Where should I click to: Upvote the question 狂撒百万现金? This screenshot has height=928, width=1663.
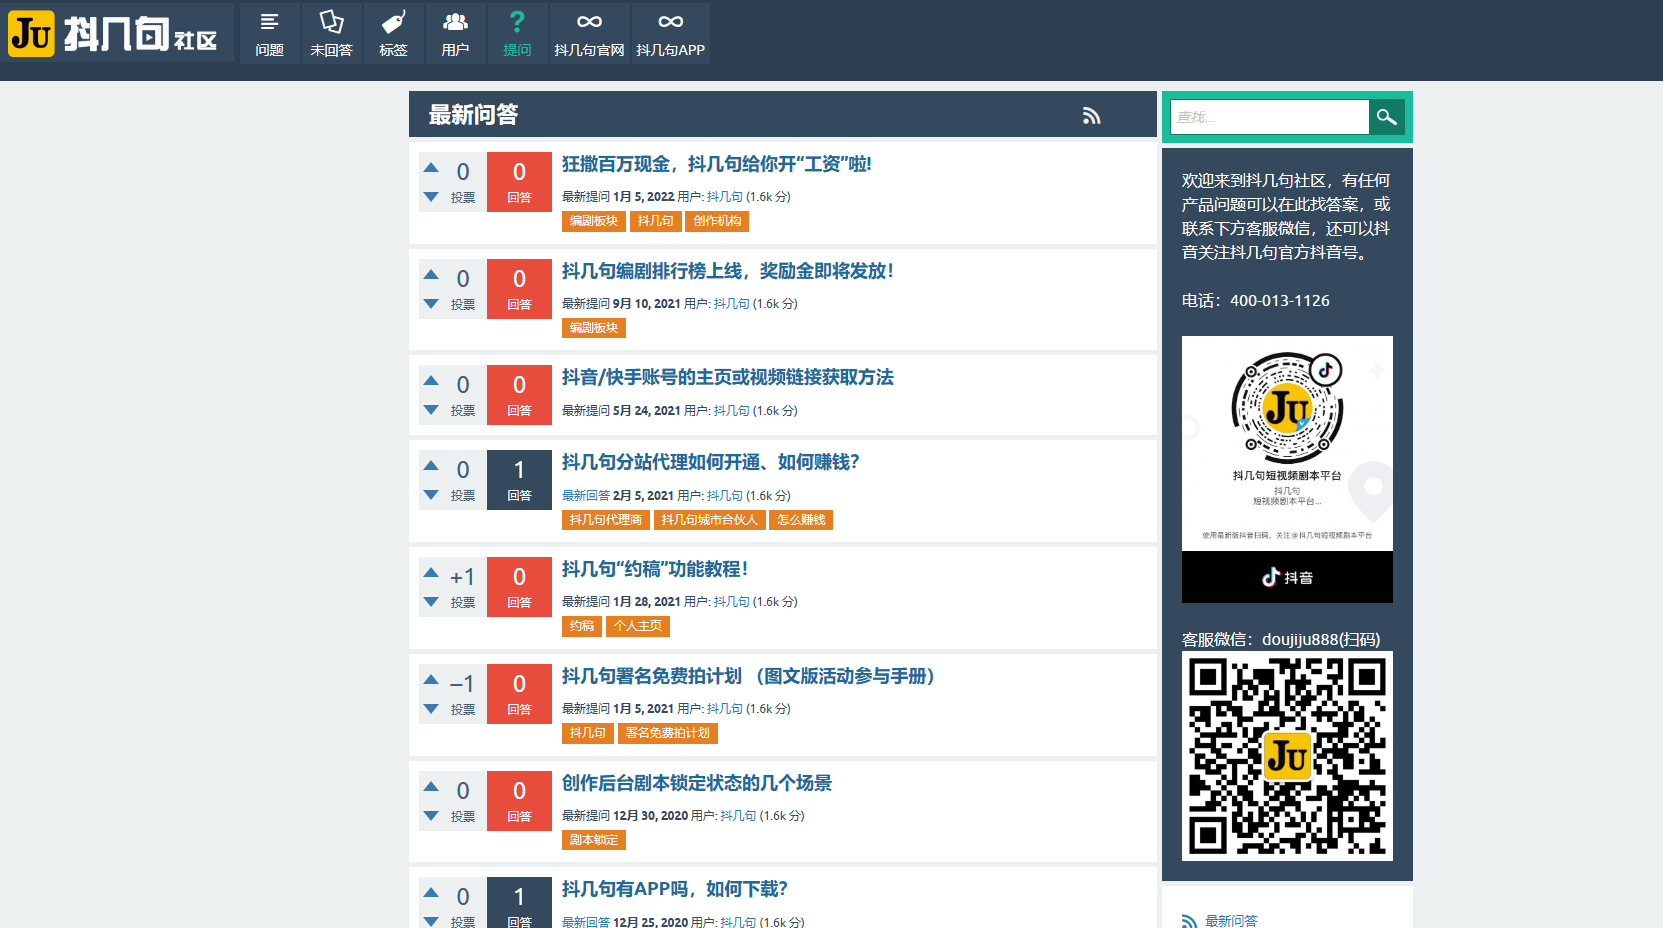[431, 166]
